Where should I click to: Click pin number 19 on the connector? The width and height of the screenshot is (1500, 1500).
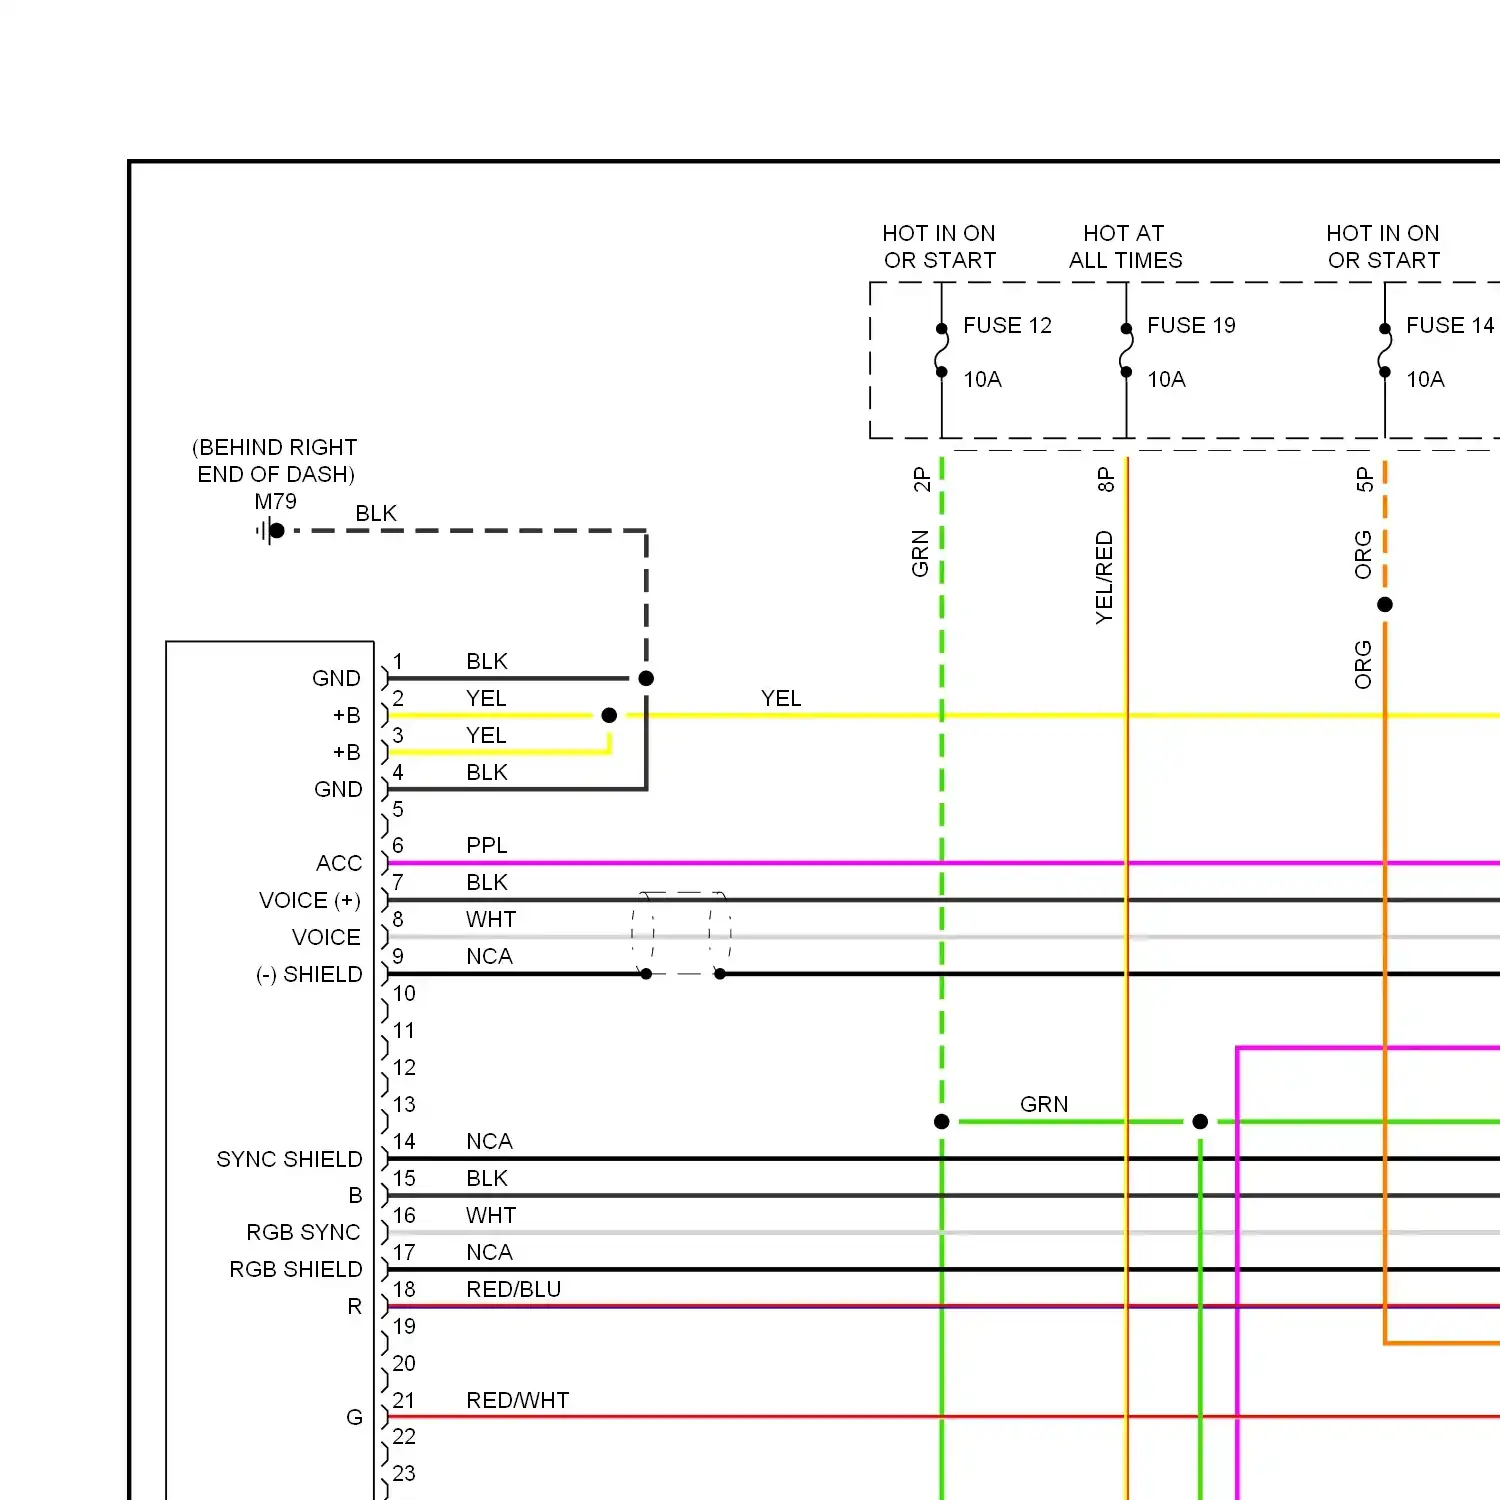404,1326
